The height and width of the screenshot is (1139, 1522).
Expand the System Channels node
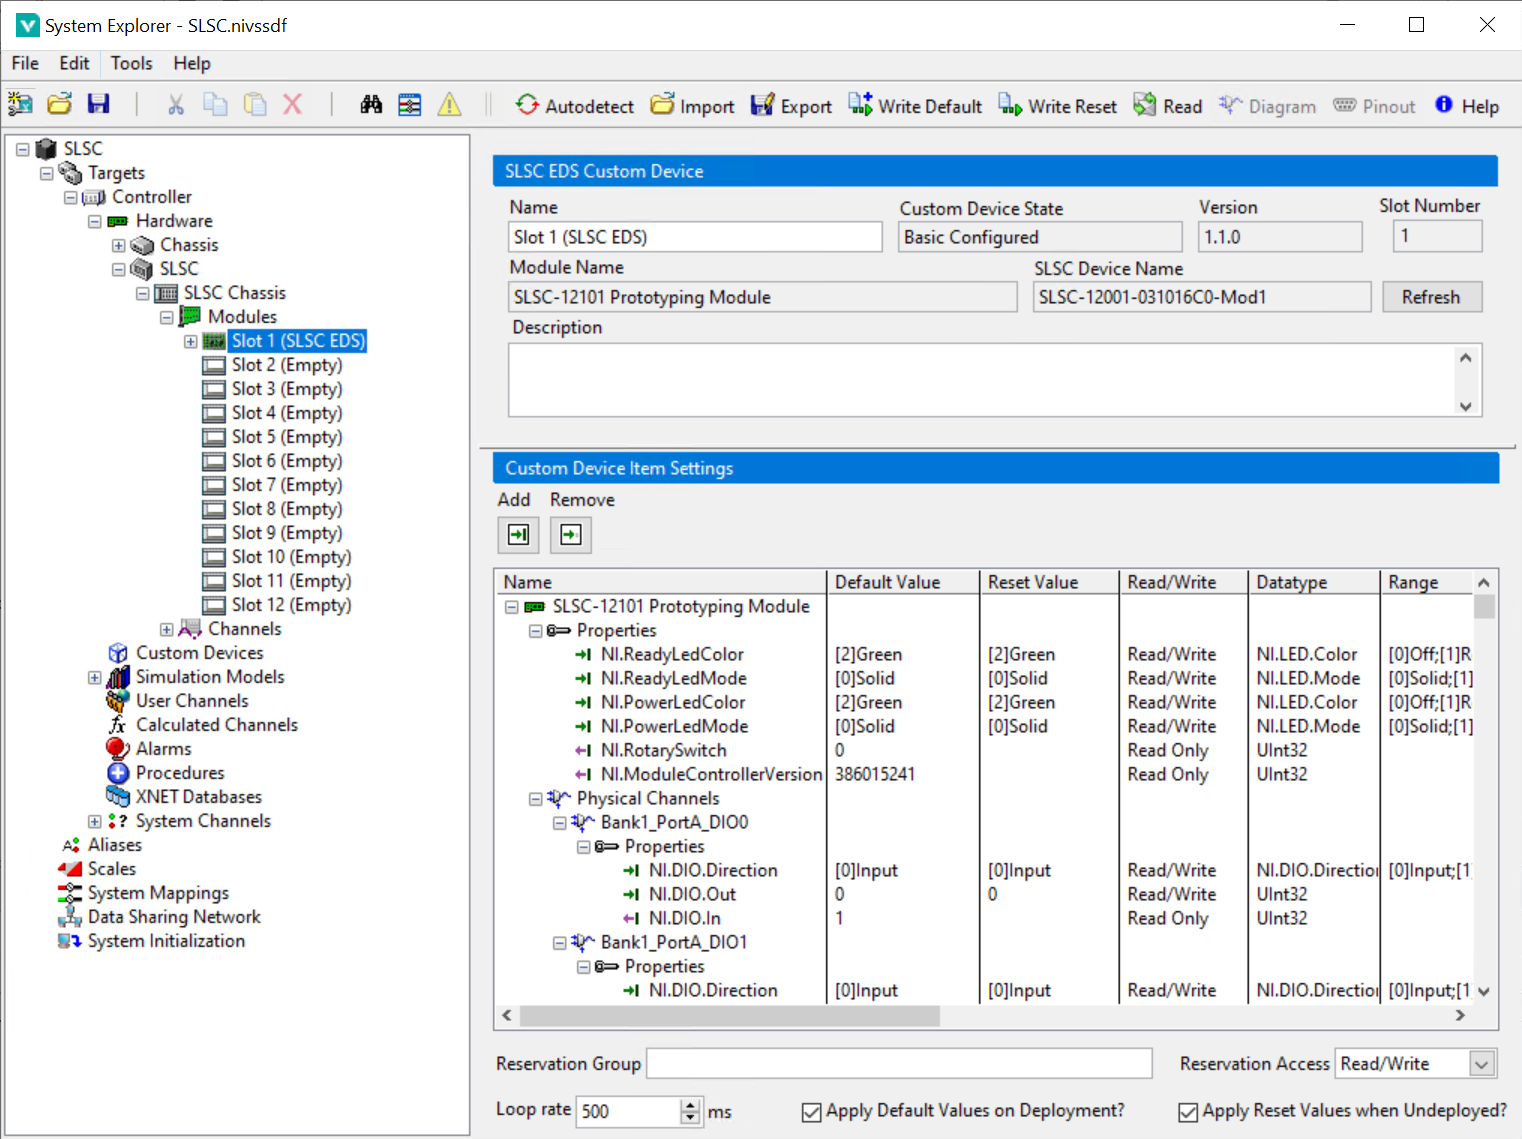[x=94, y=821]
